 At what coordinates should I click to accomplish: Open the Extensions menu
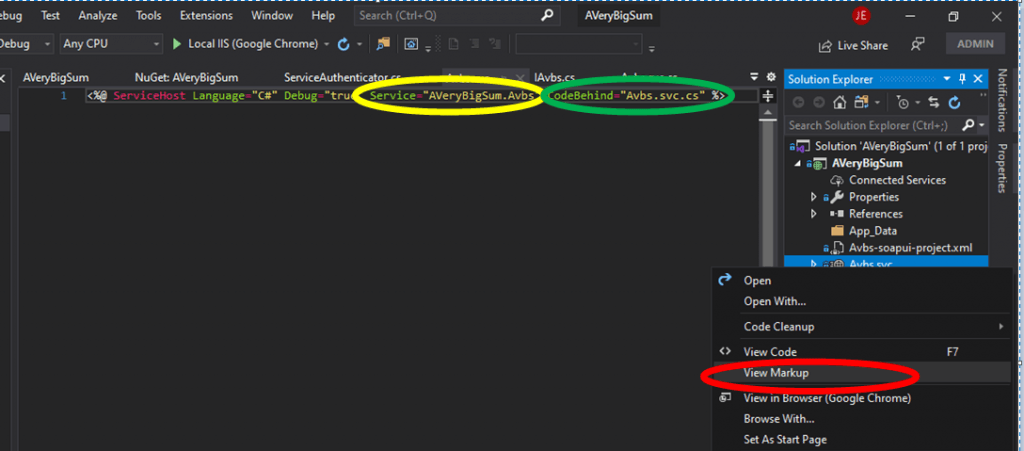(x=206, y=15)
